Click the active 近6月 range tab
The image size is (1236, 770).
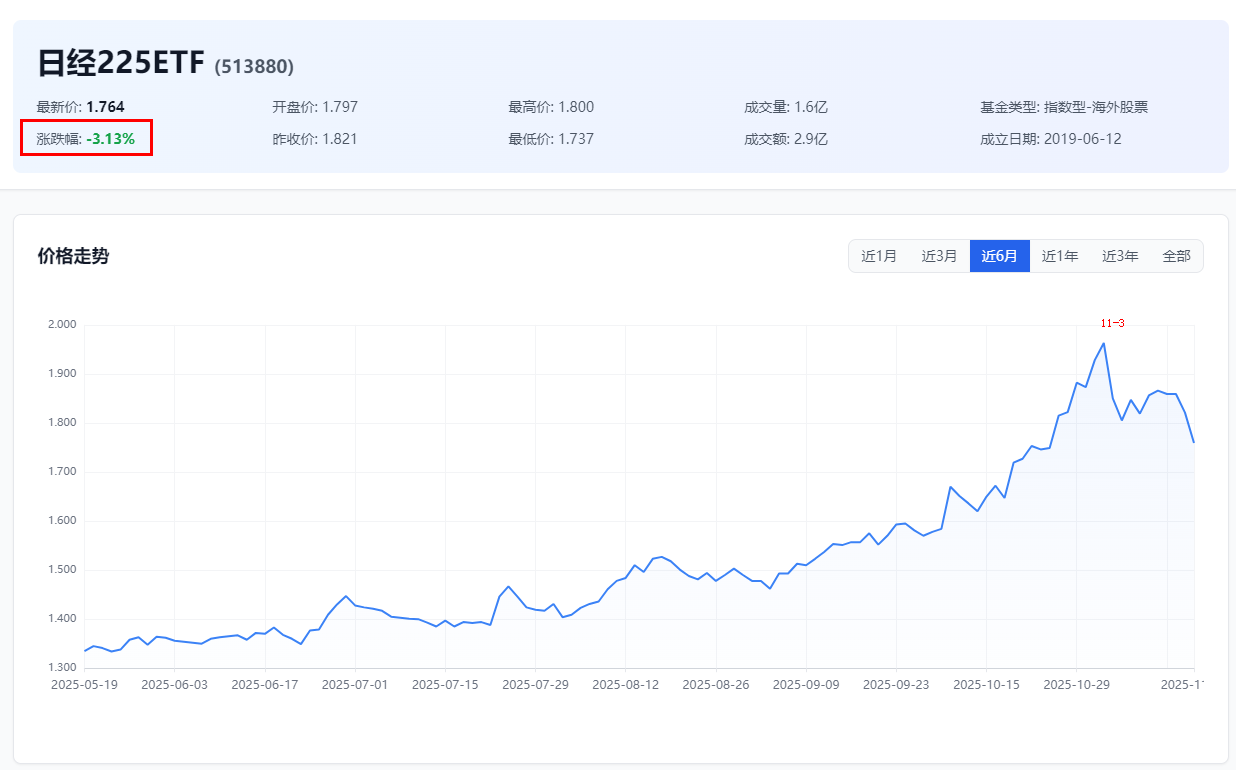click(x=999, y=256)
